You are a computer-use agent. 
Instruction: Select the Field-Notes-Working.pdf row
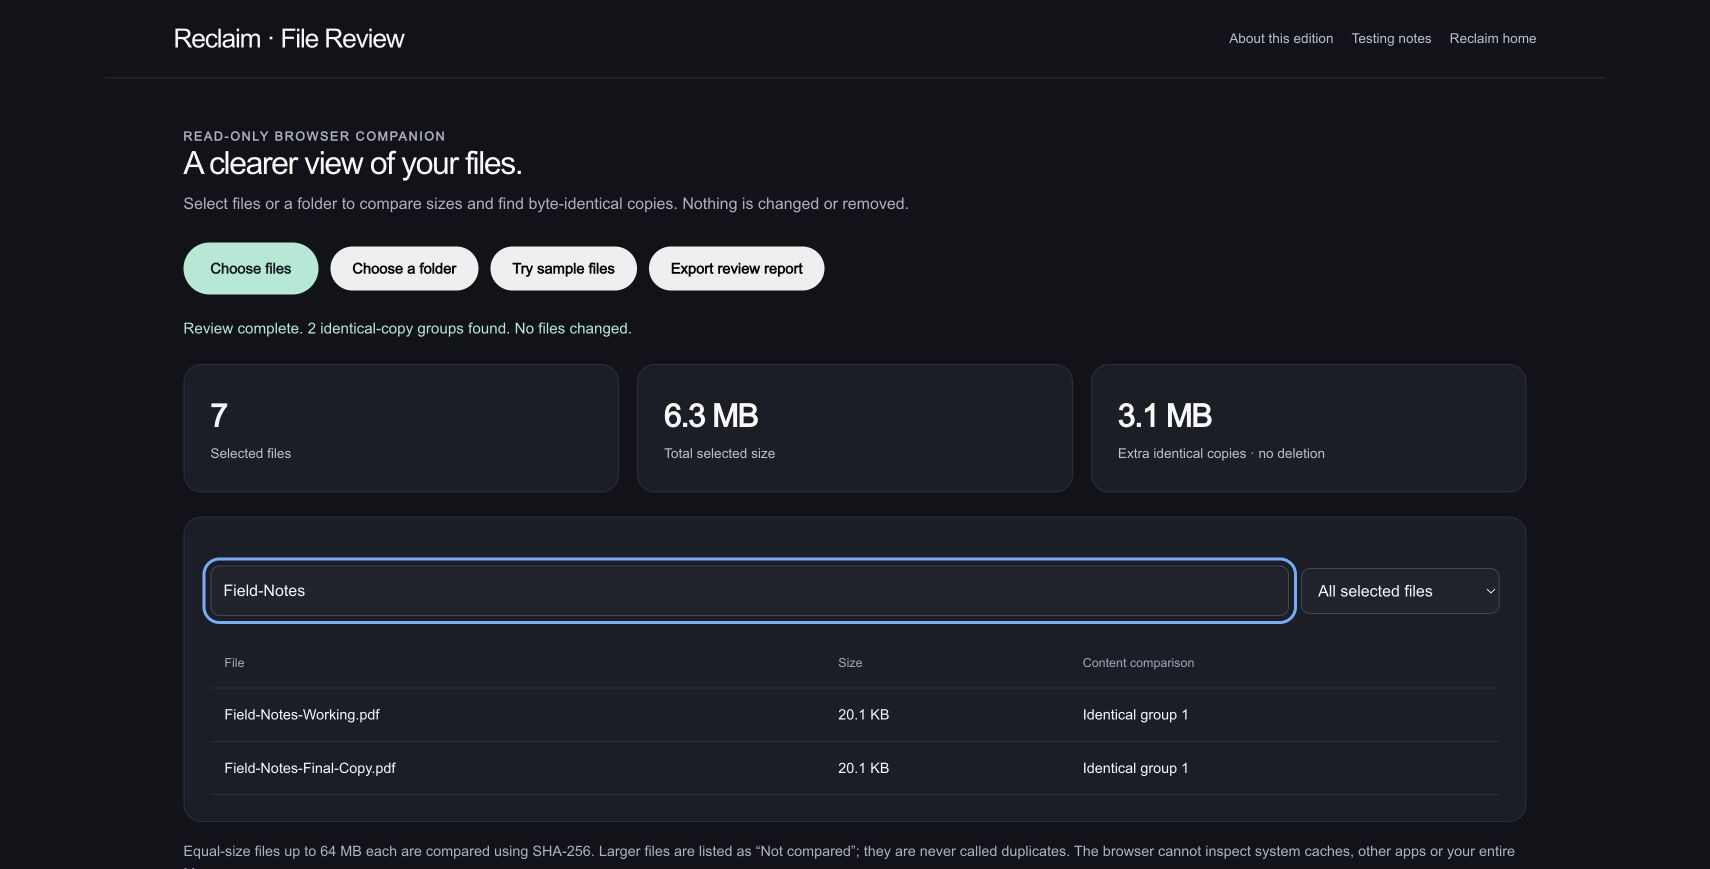coord(855,714)
